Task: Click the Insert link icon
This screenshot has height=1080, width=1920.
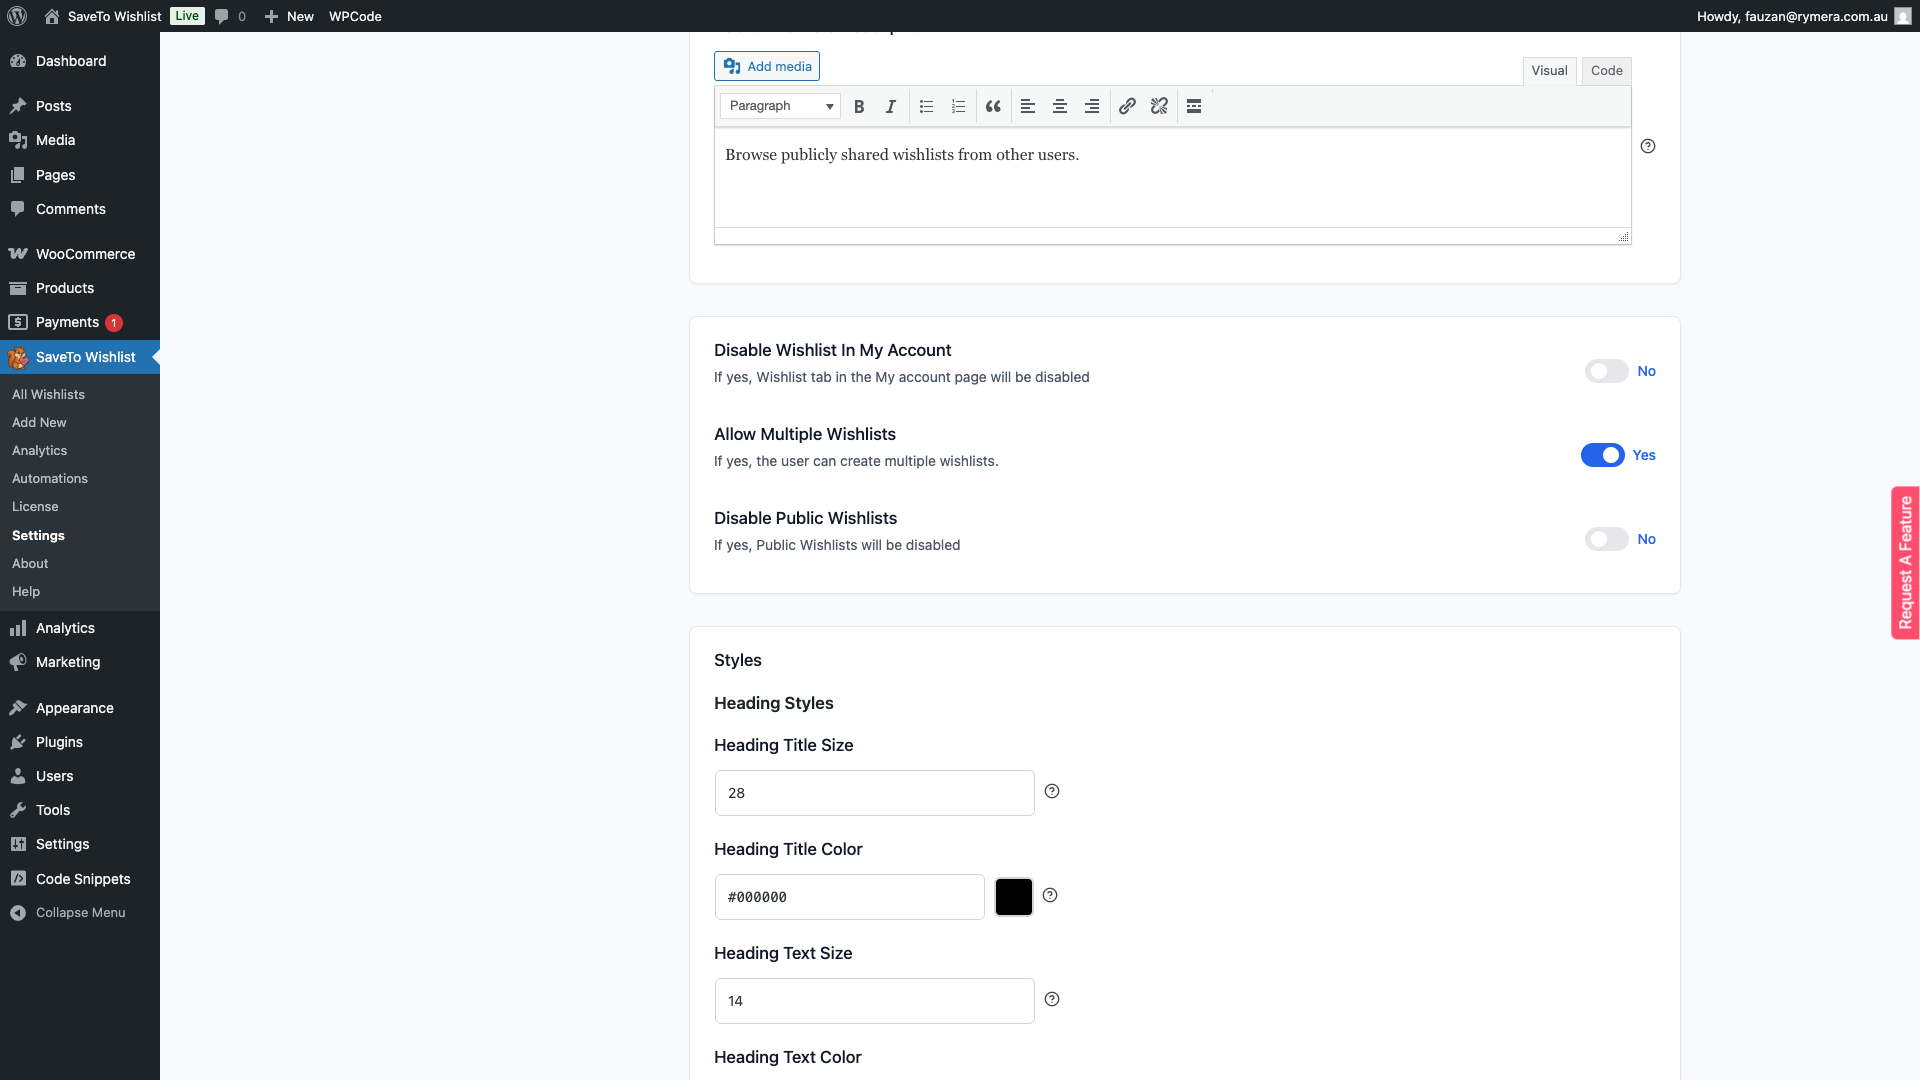Action: (1127, 106)
